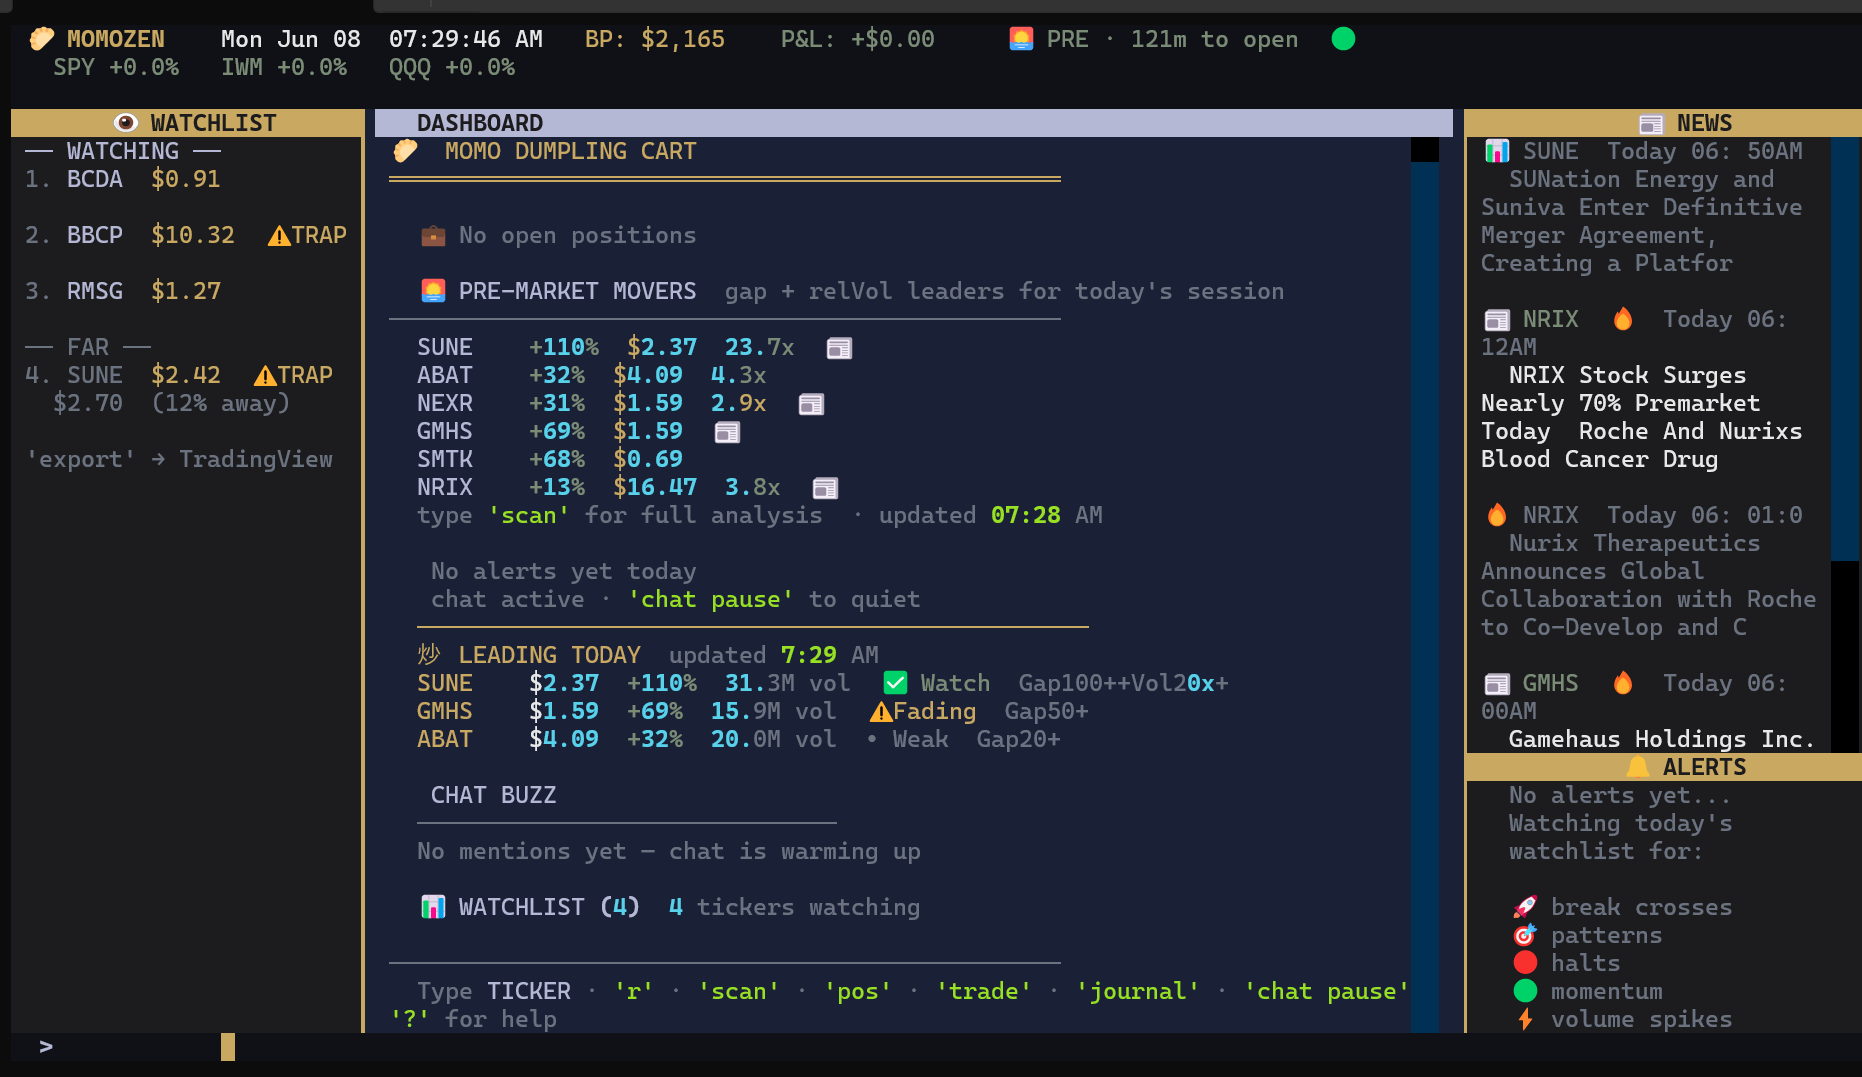This screenshot has height=1077, width=1862.
Task: Open the news icon on GMHS movers row
Action: pyautogui.click(x=727, y=432)
